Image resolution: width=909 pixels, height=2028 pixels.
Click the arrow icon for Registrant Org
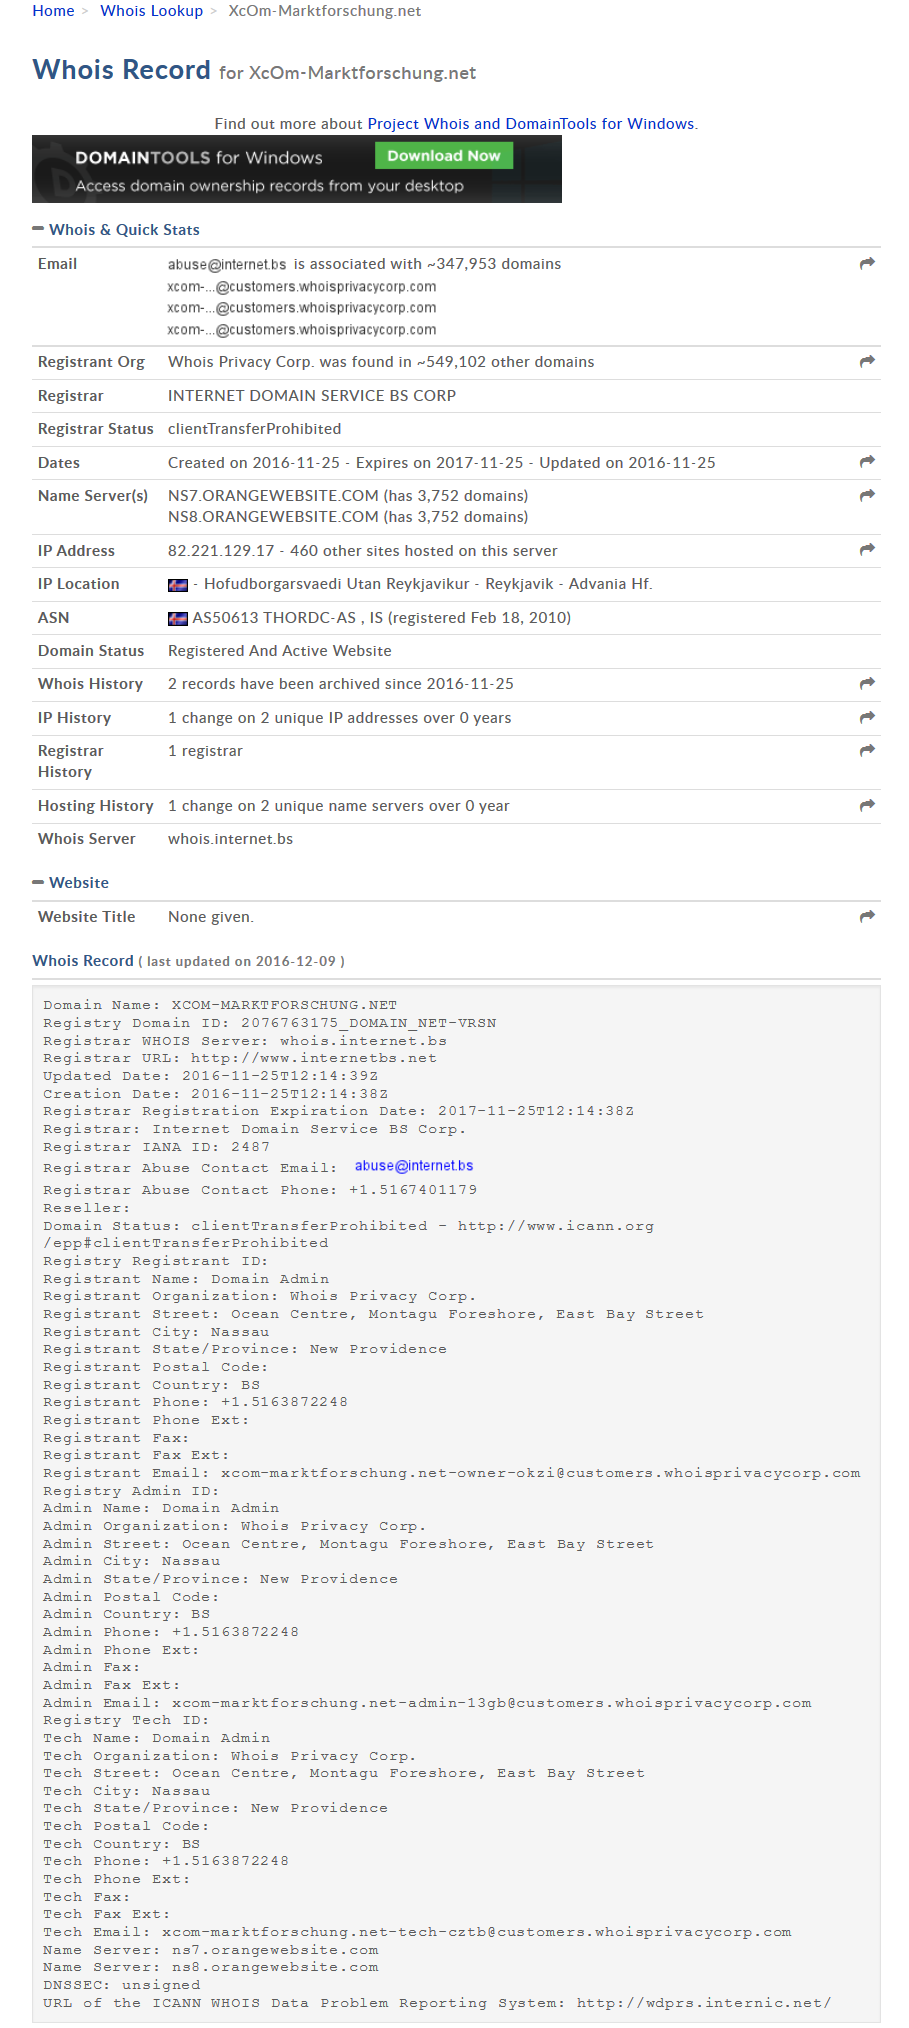867,361
